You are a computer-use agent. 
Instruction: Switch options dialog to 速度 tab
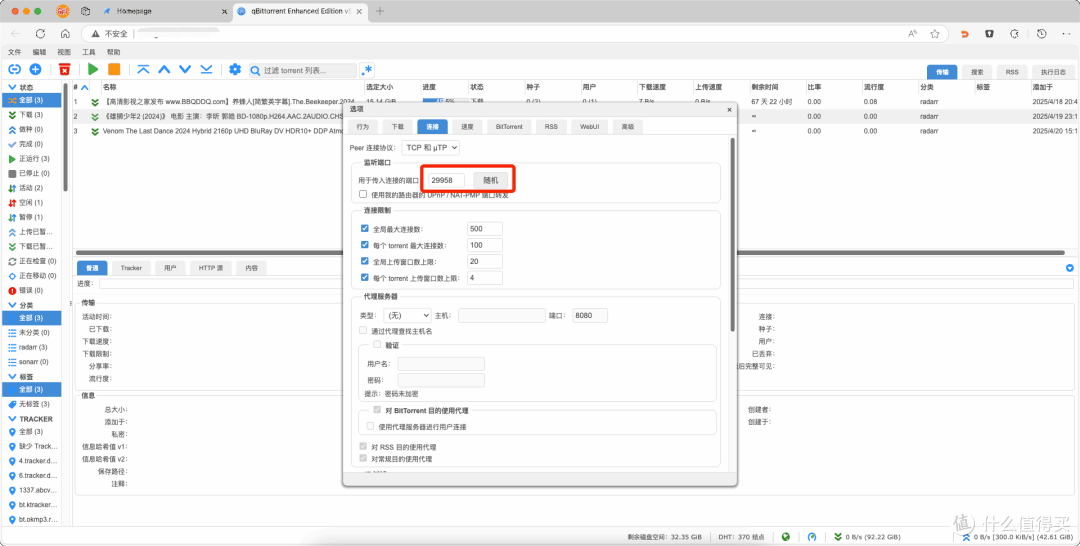coord(467,127)
